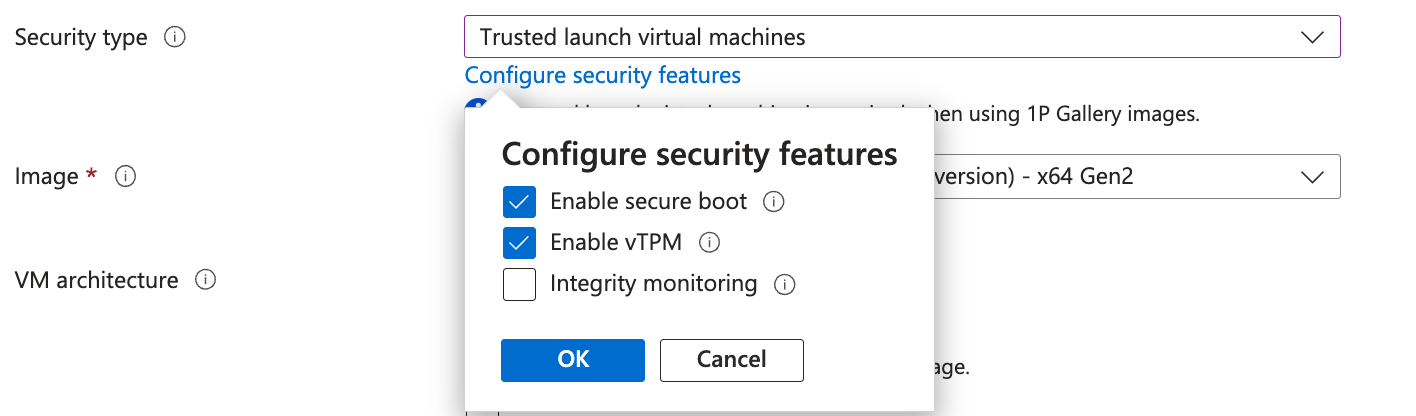Viewport: 1416px width, 416px height.
Task: Click the info icon beside Security type
Action: (175, 38)
